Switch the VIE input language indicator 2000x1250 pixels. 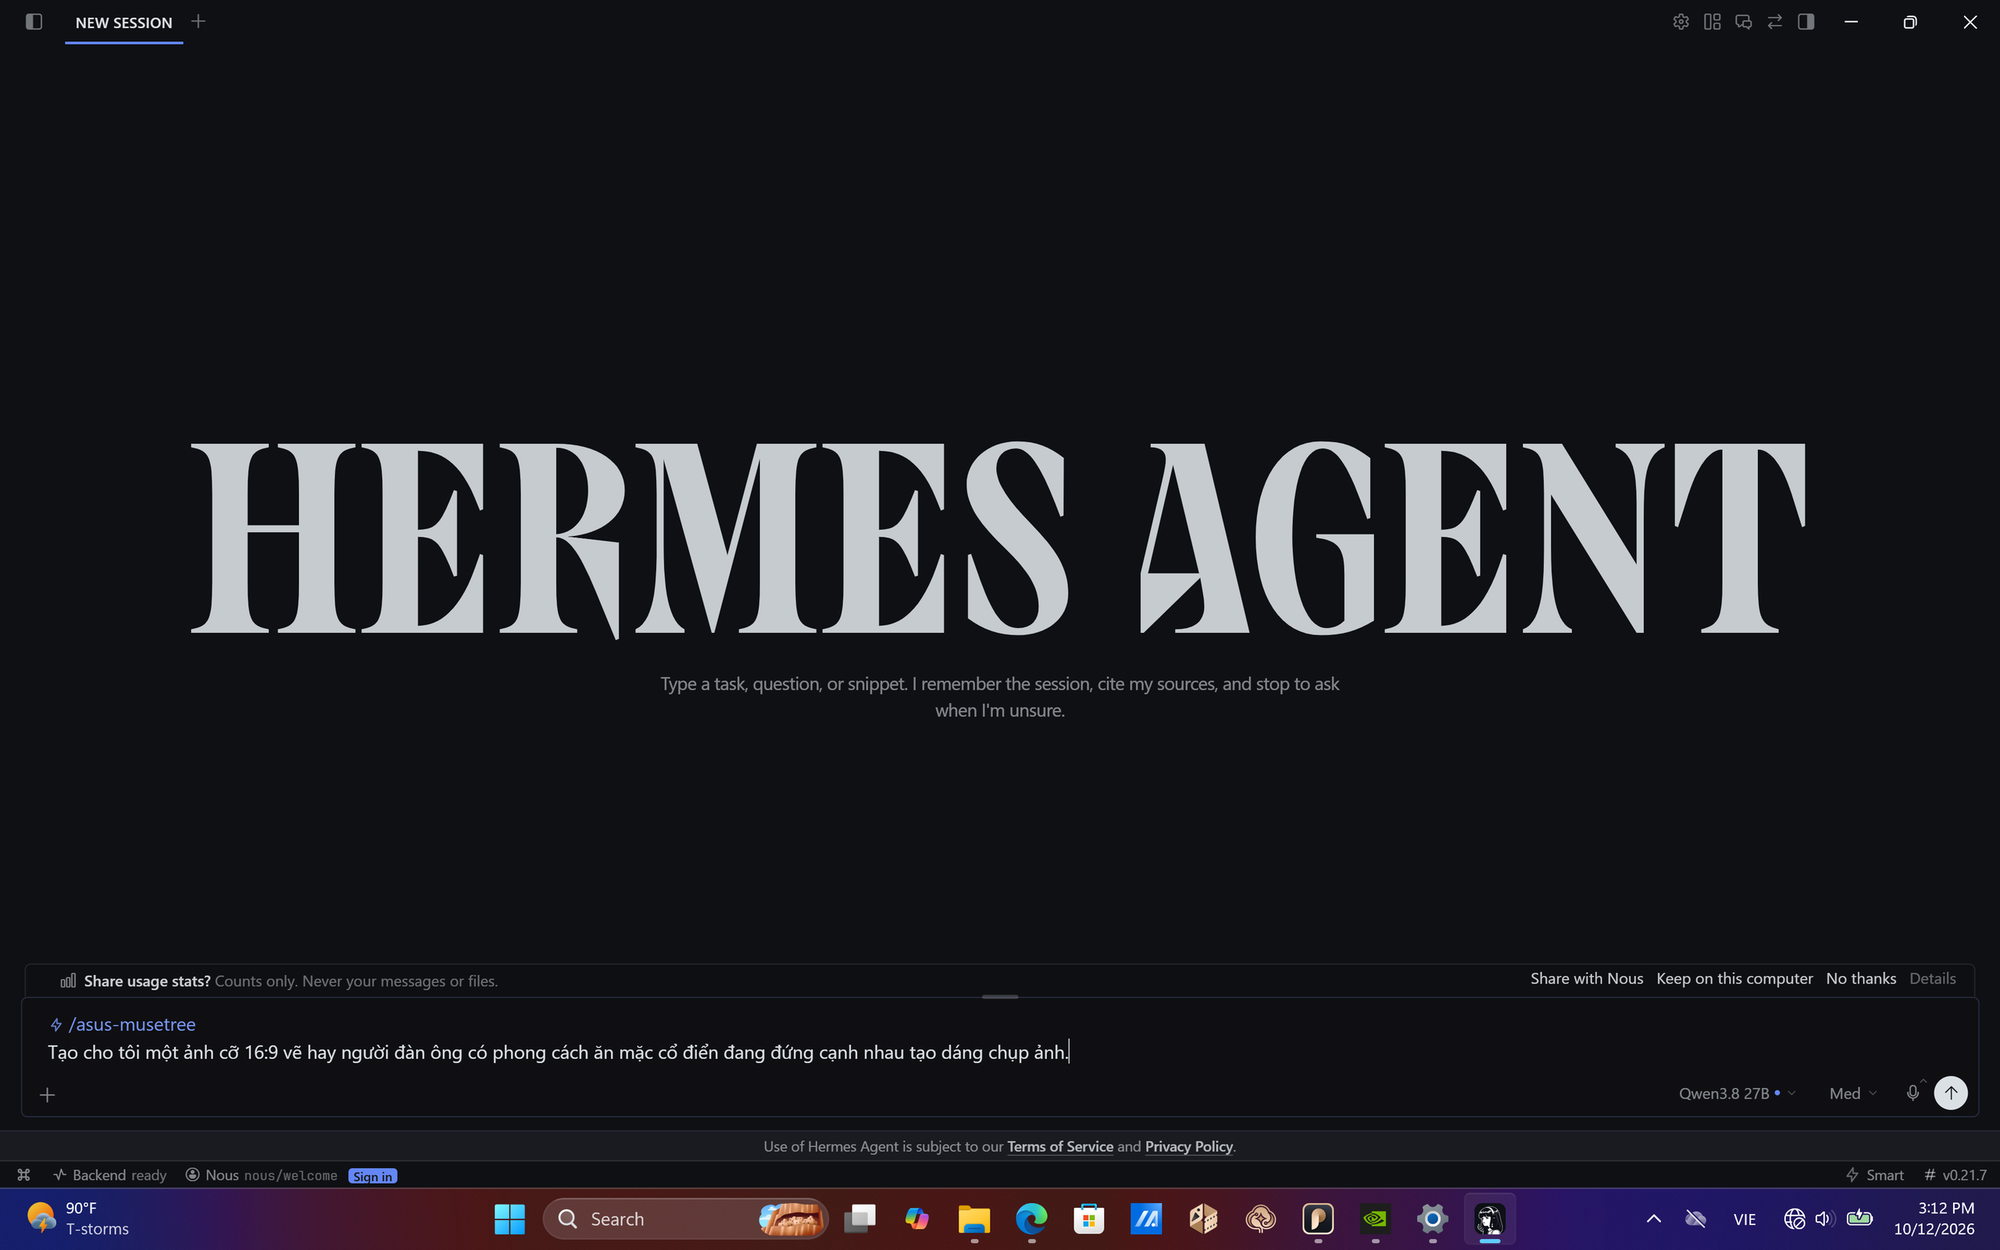point(1745,1219)
